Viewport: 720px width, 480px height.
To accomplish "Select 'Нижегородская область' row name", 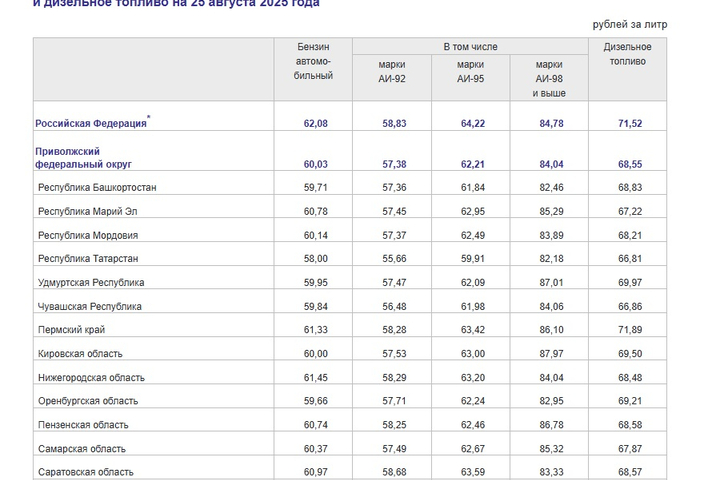I will tap(91, 378).
